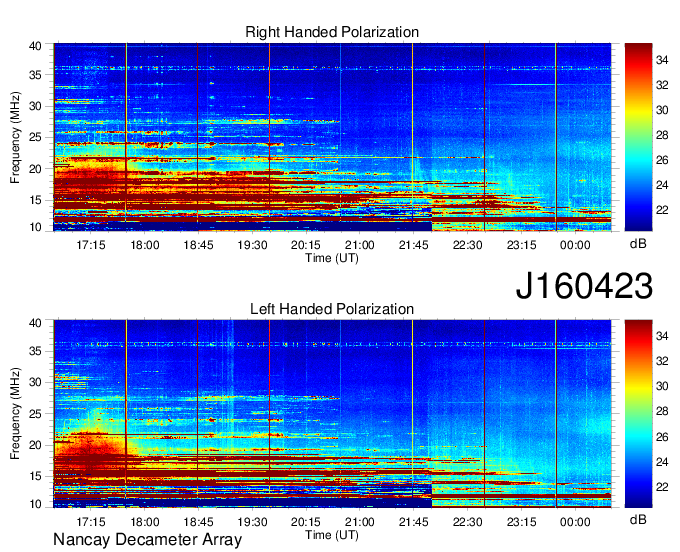
Task: Click the 20:15 tick label under the top plot
Action: [x=306, y=245]
